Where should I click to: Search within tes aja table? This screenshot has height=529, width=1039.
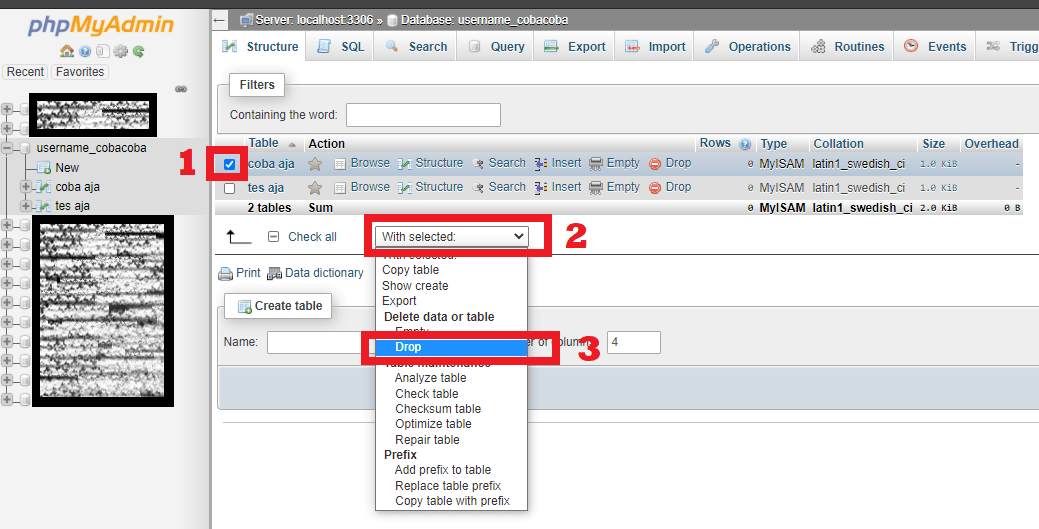tap(499, 188)
